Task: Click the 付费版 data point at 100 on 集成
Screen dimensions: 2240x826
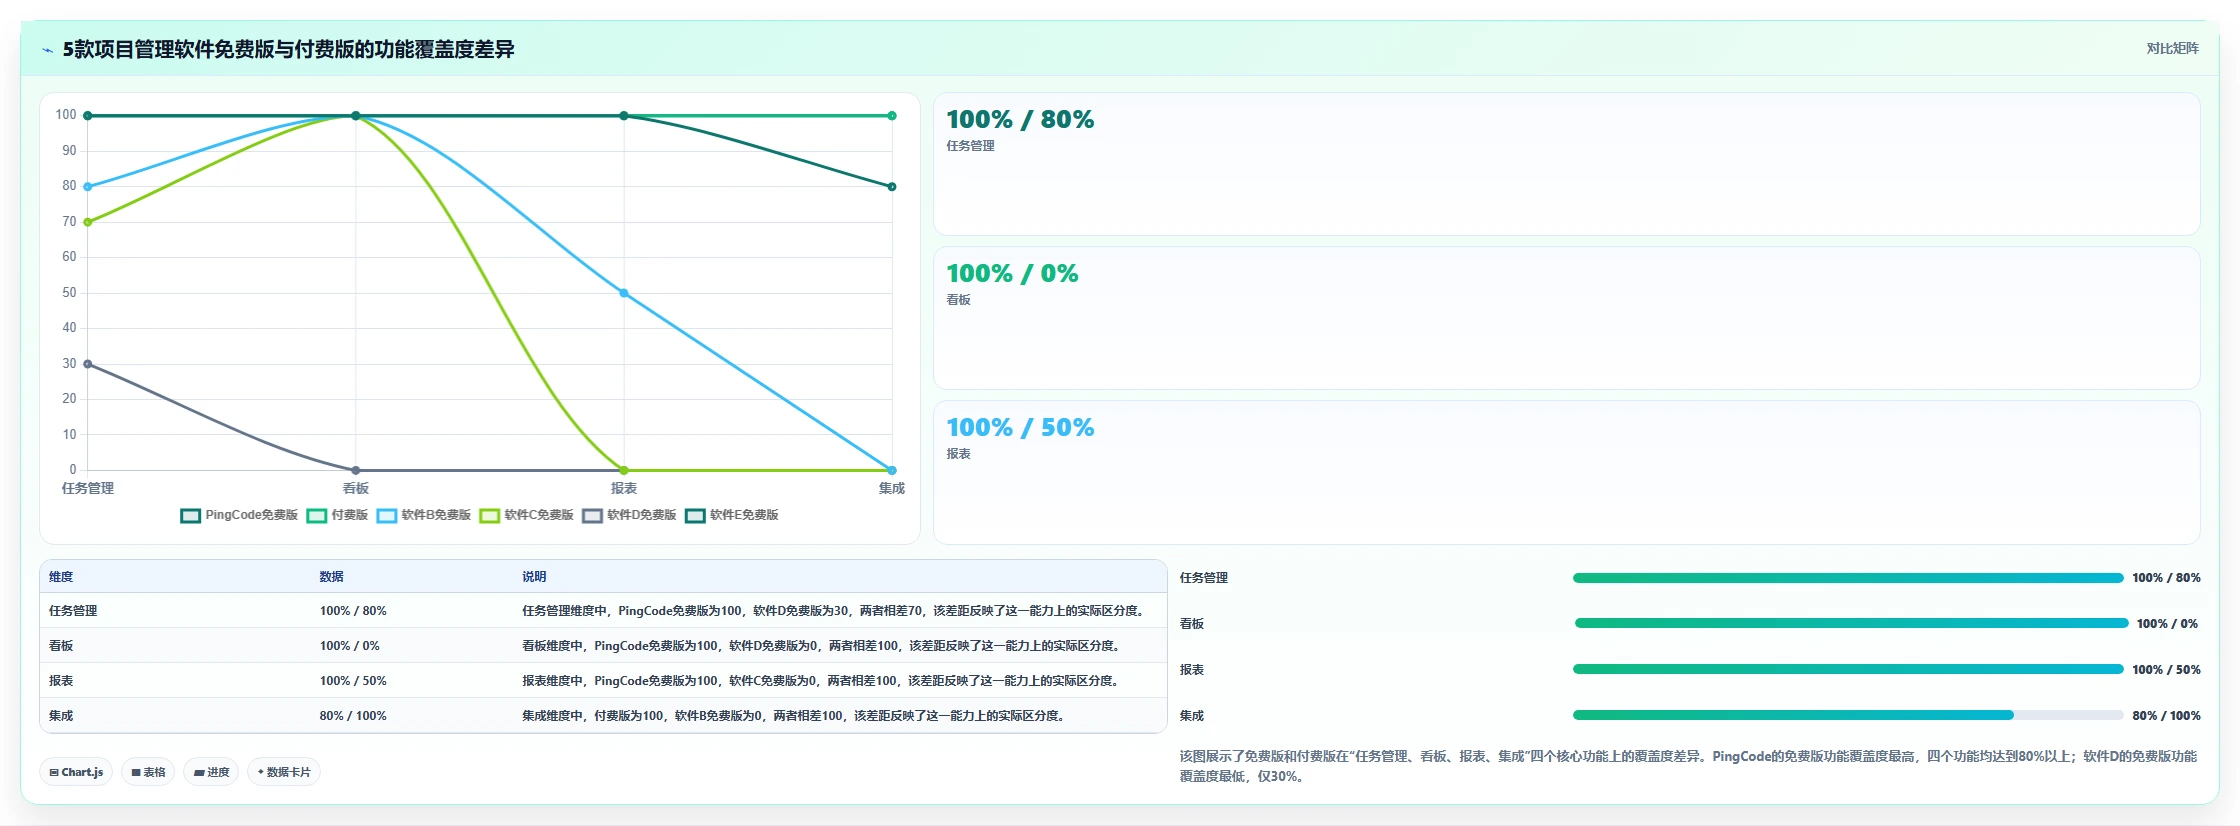Action: (x=892, y=116)
